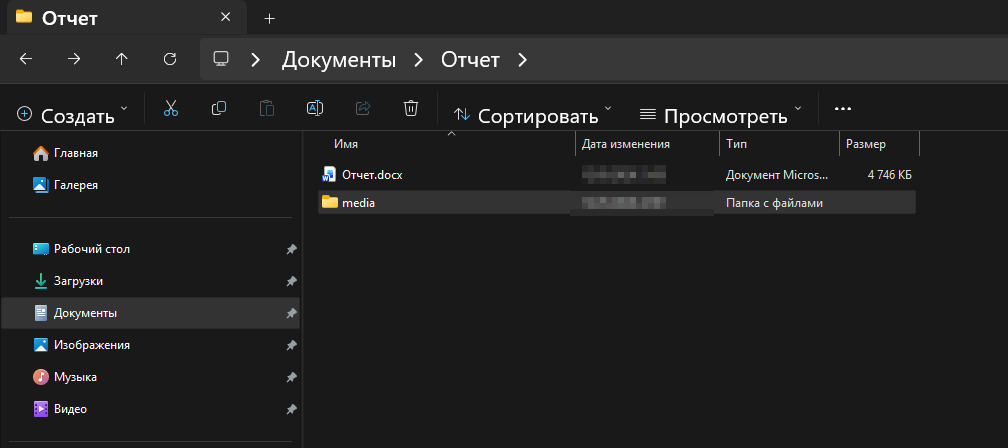Screen dimensions: 1008x448
Task: Open Загрузки in the sidebar
Action: click(150, 281)
